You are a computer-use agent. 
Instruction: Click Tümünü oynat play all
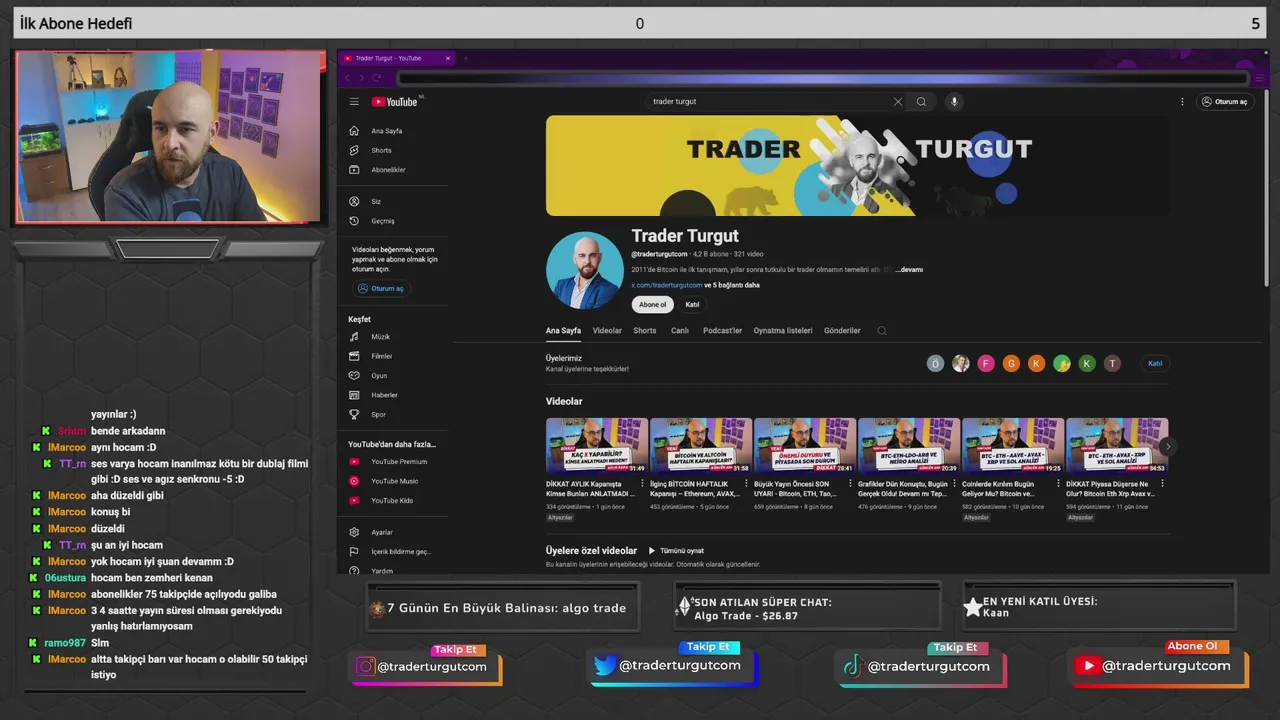(677, 551)
